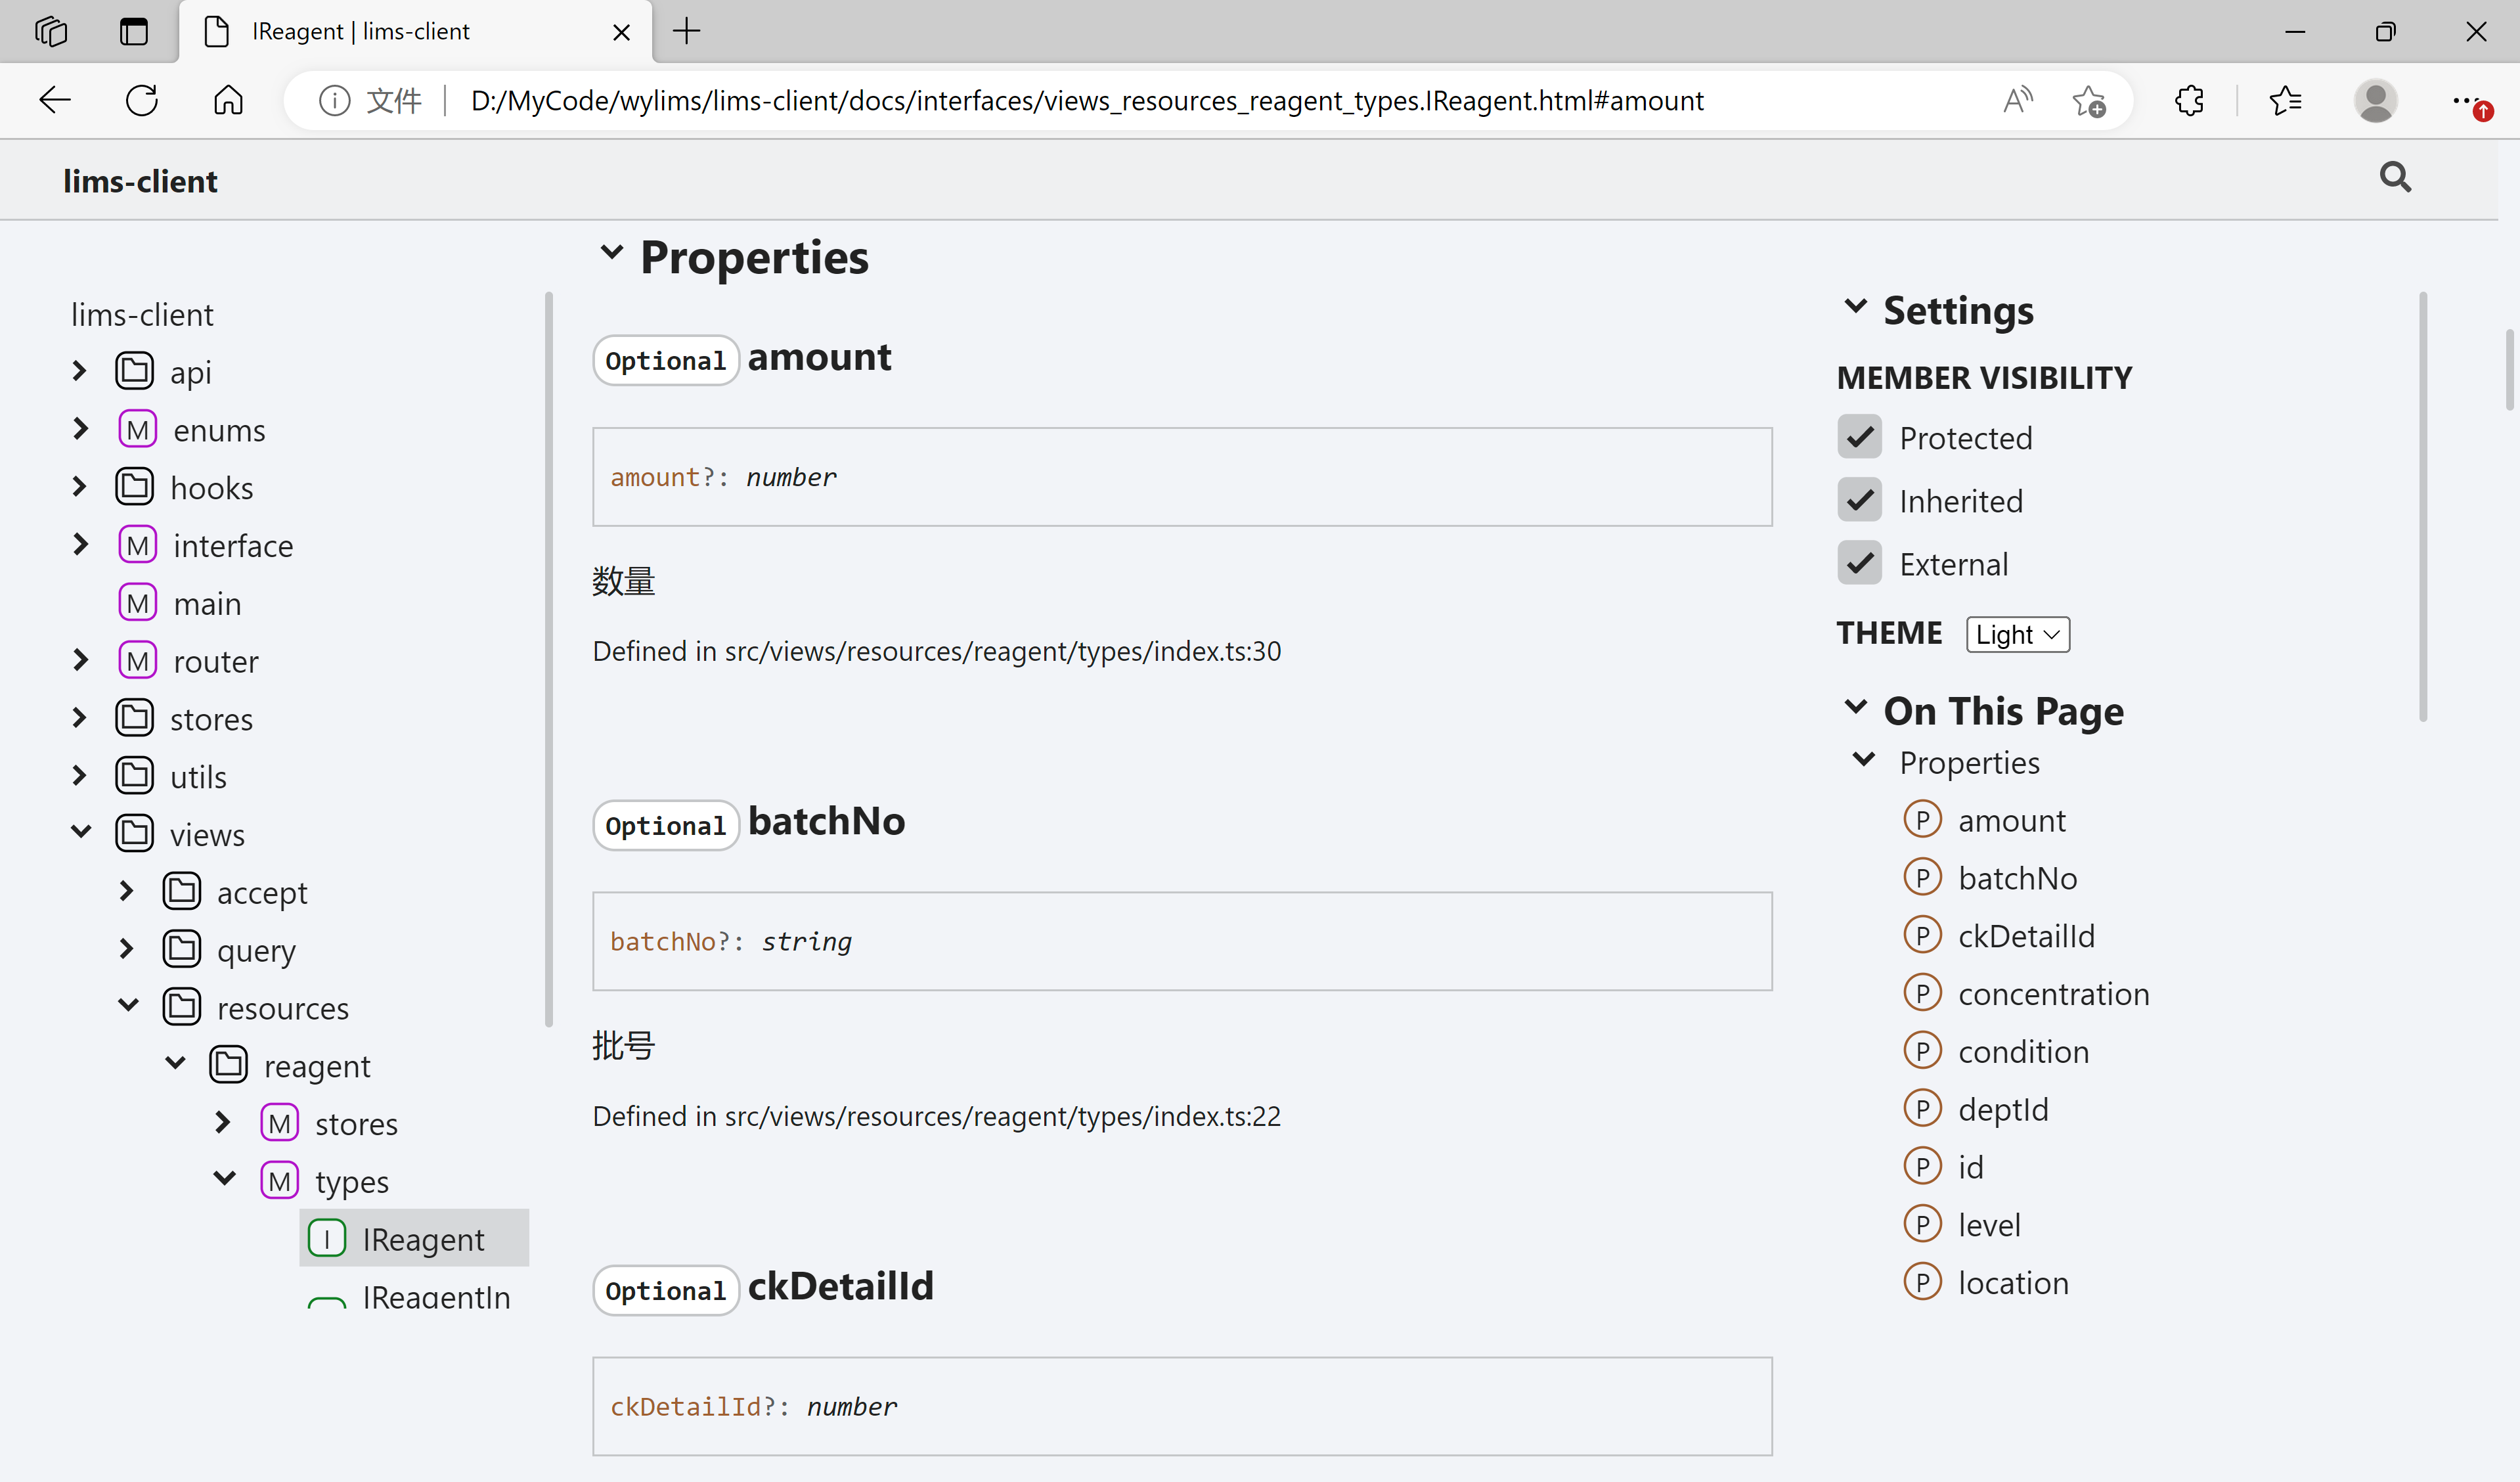Image resolution: width=2520 pixels, height=1482 pixels.
Task: Click the search magnifier icon in the header
Action: [x=2394, y=178]
